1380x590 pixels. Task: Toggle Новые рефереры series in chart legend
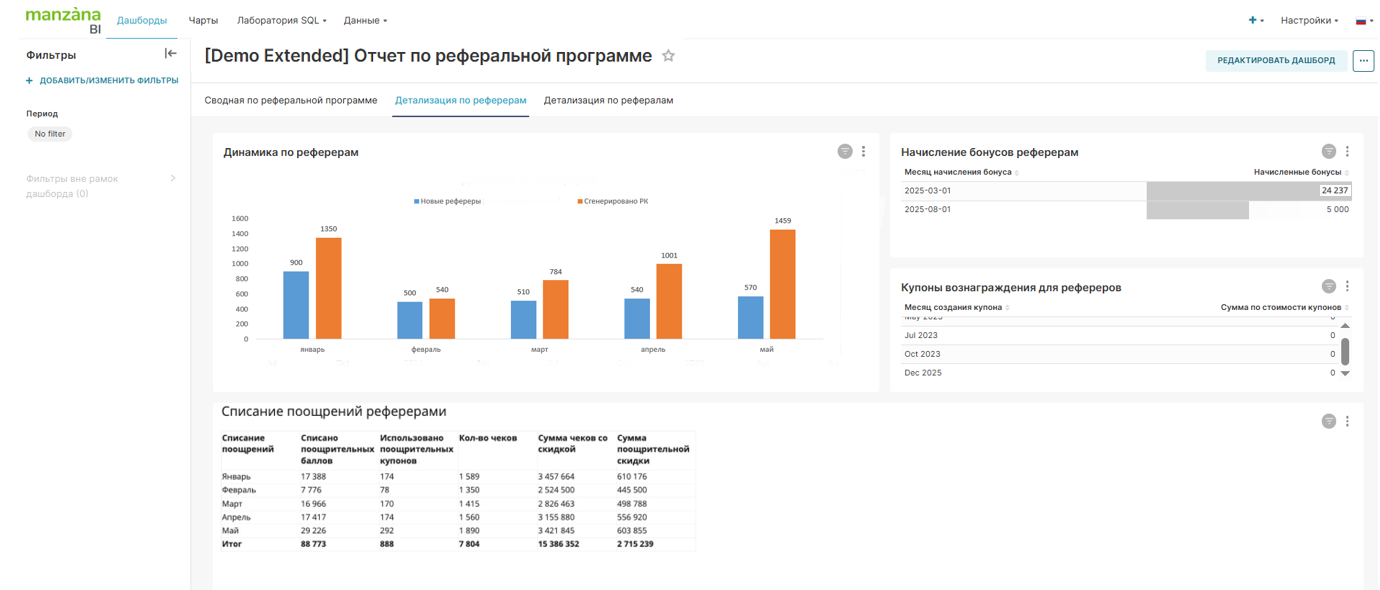[x=448, y=201]
